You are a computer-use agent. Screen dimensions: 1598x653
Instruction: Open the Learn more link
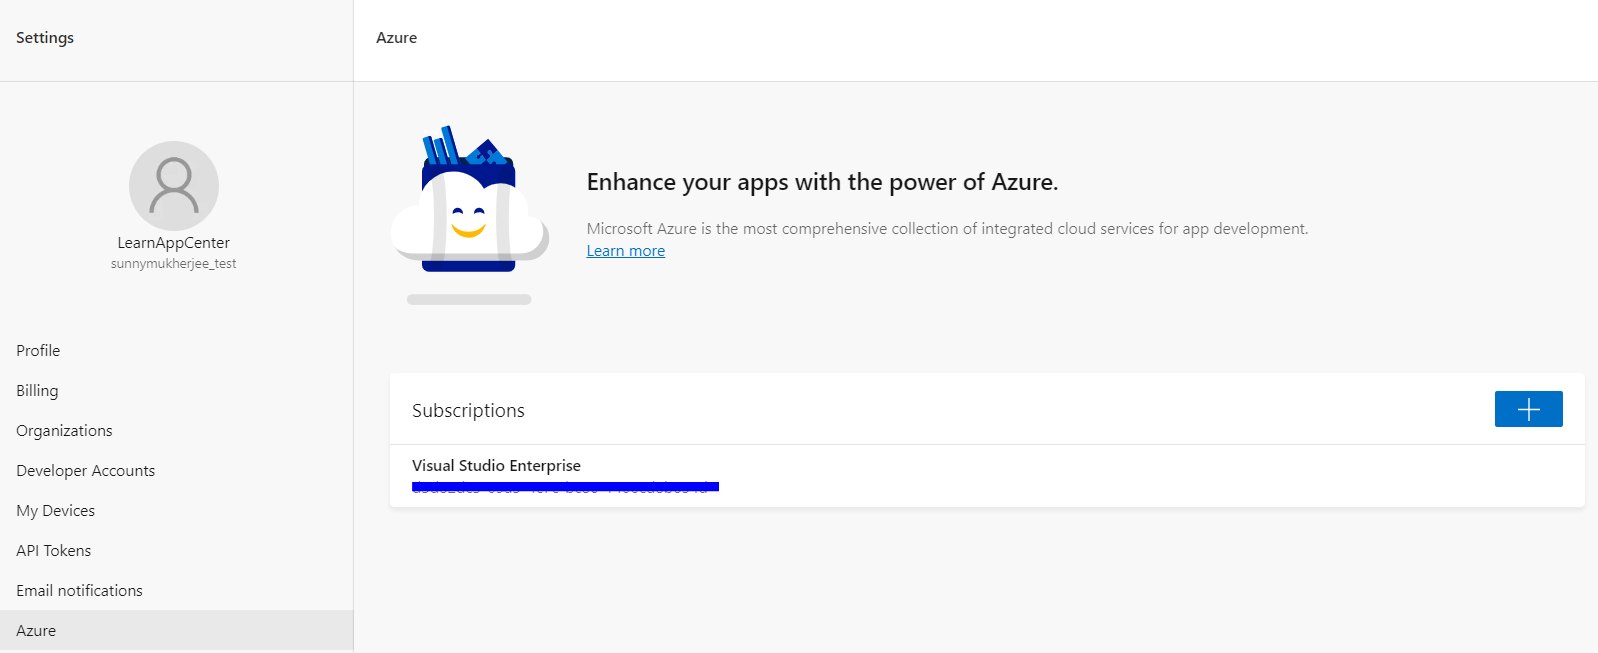[625, 250]
